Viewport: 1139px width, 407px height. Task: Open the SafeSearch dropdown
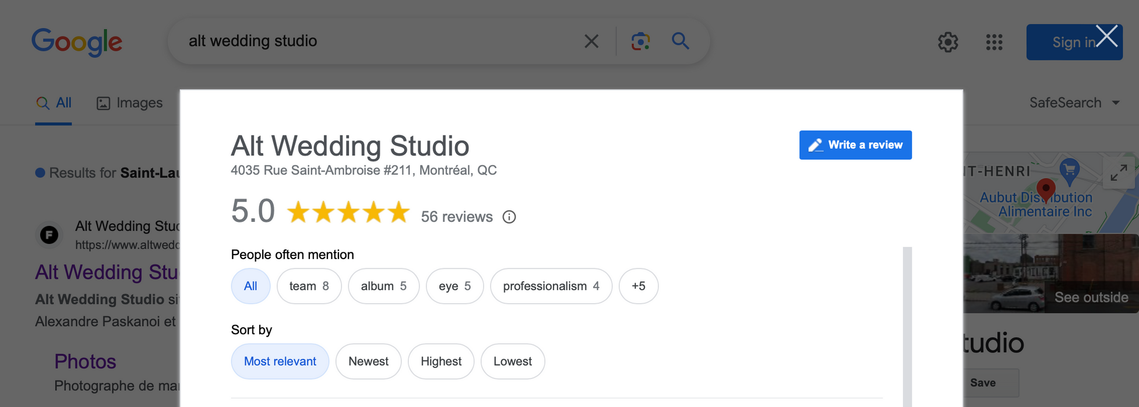[1074, 102]
